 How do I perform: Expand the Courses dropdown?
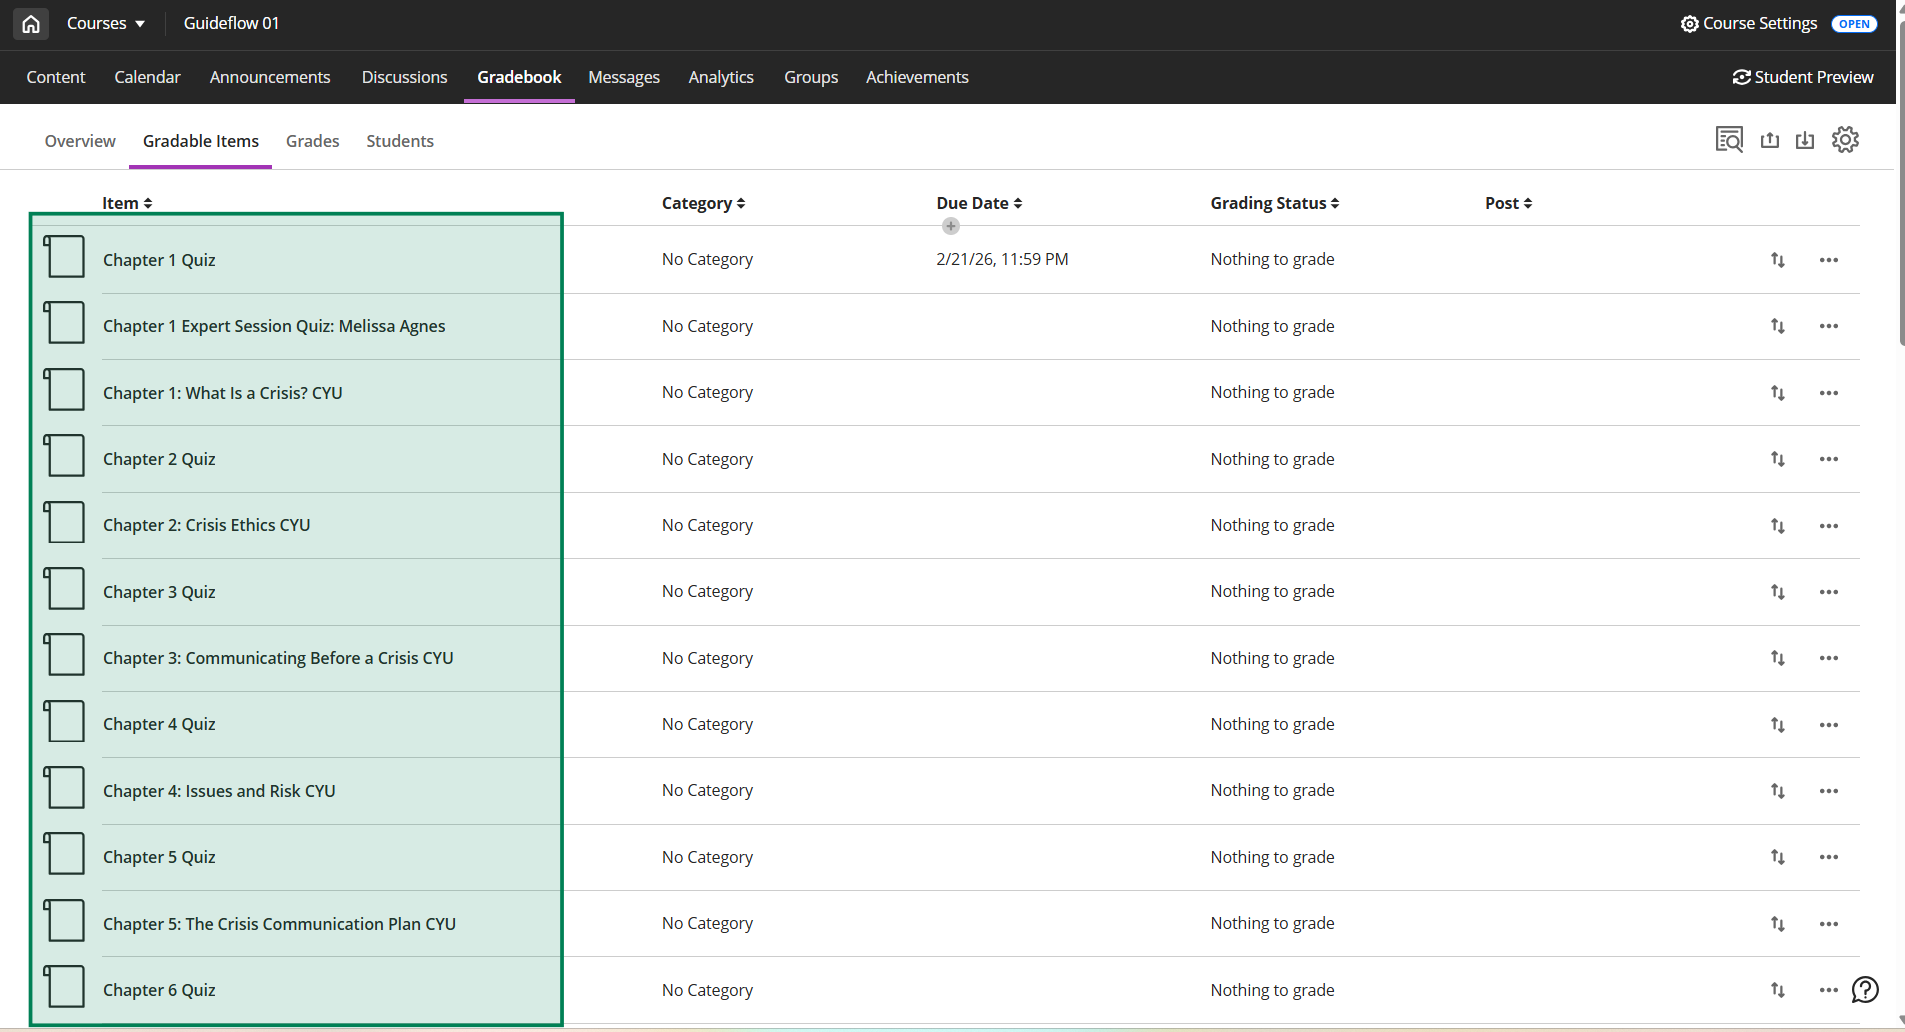pyautogui.click(x=106, y=24)
